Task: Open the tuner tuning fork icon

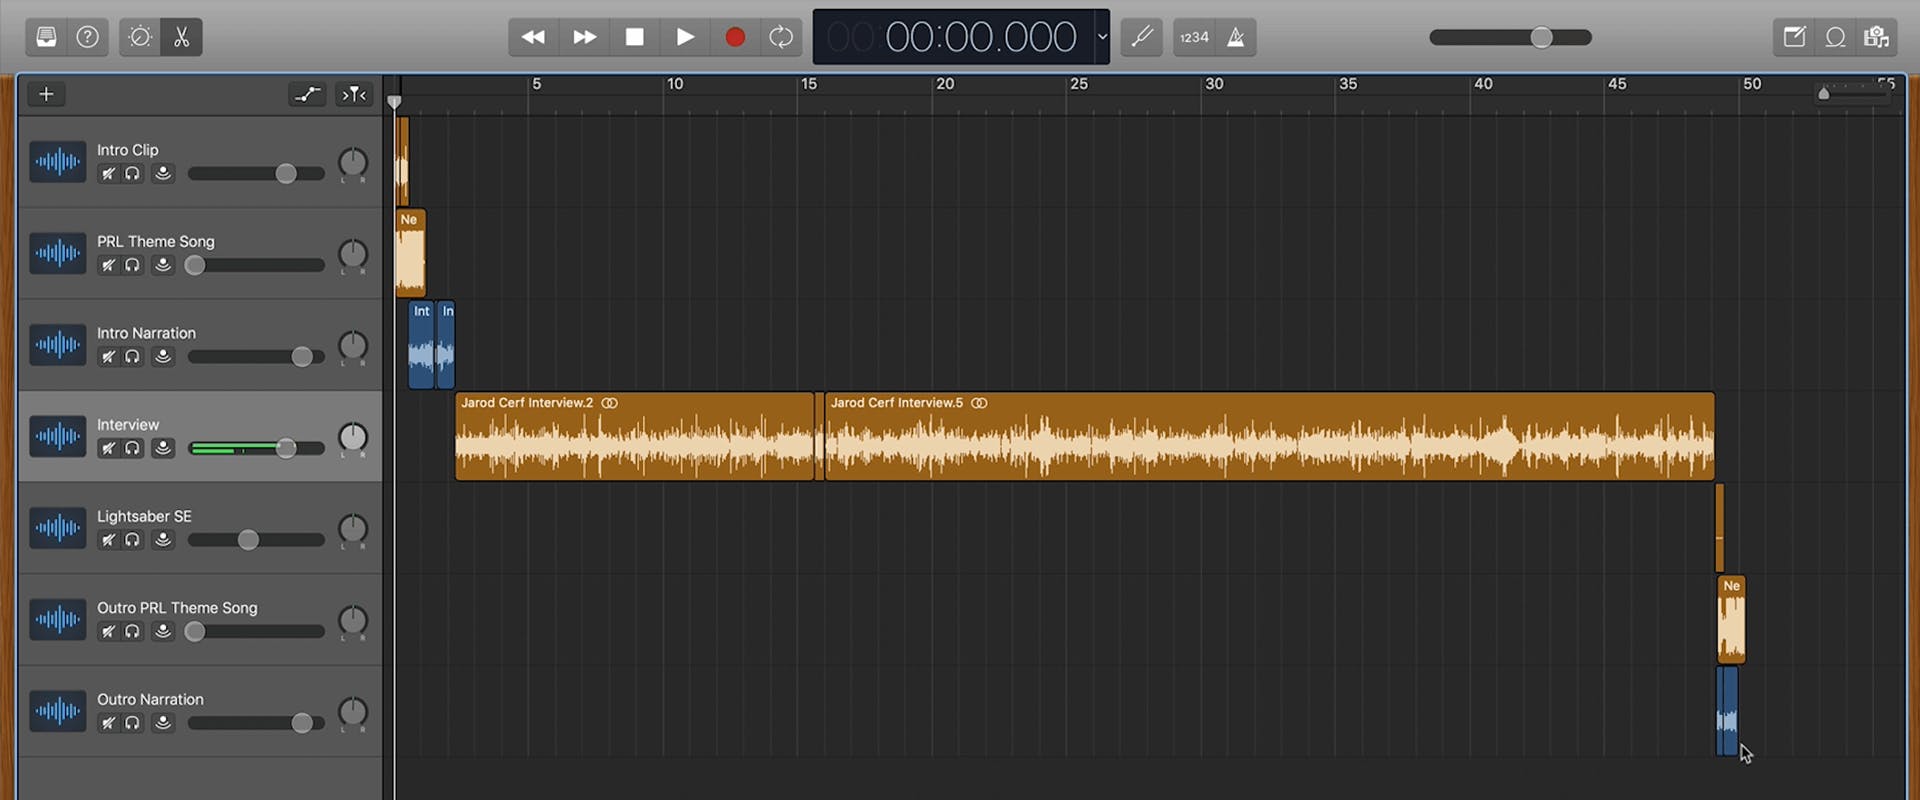Action: (x=1141, y=37)
